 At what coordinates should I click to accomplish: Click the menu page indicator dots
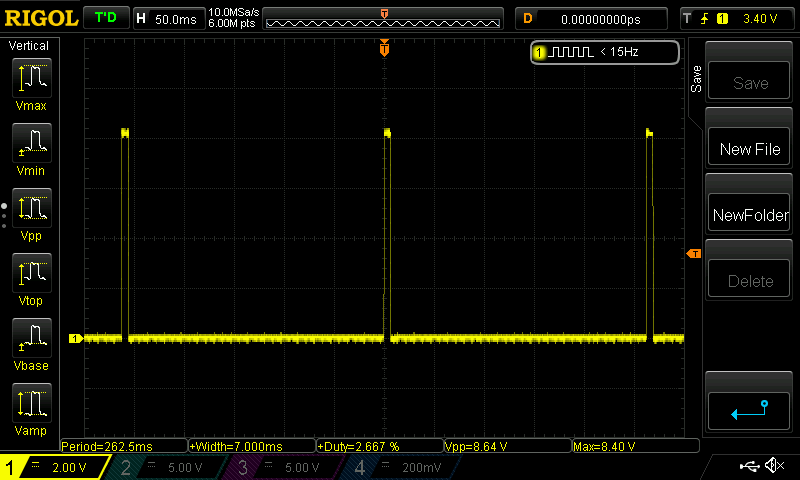4,216
